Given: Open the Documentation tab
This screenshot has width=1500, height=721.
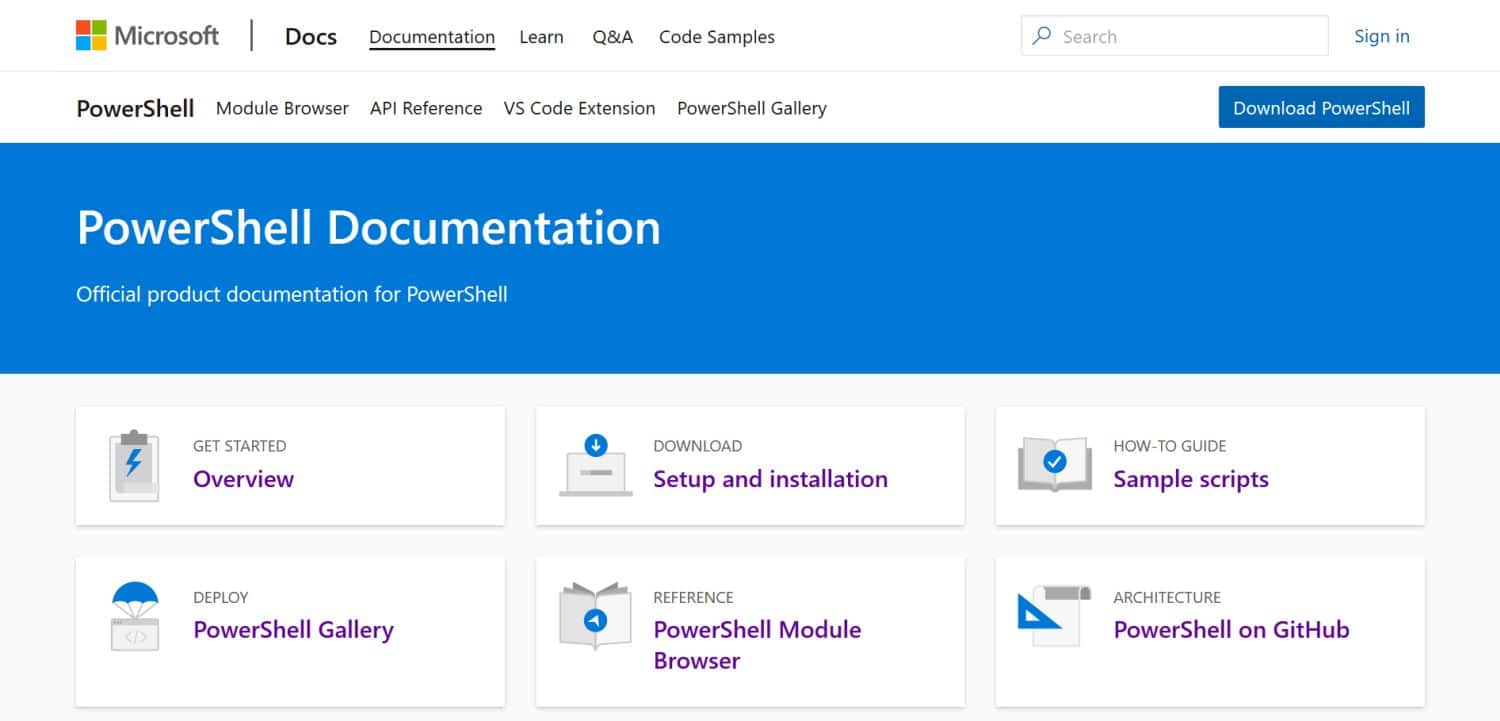Looking at the screenshot, I should click(x=431, y=37).
